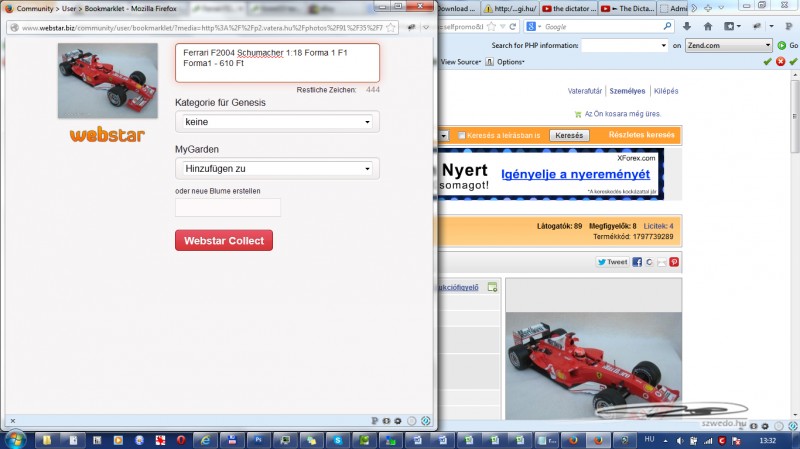Image resolution: width=800 pixels, height=449 pixels.
Task: Click the 13:32 taskbar clock
Action: (767, 440)
